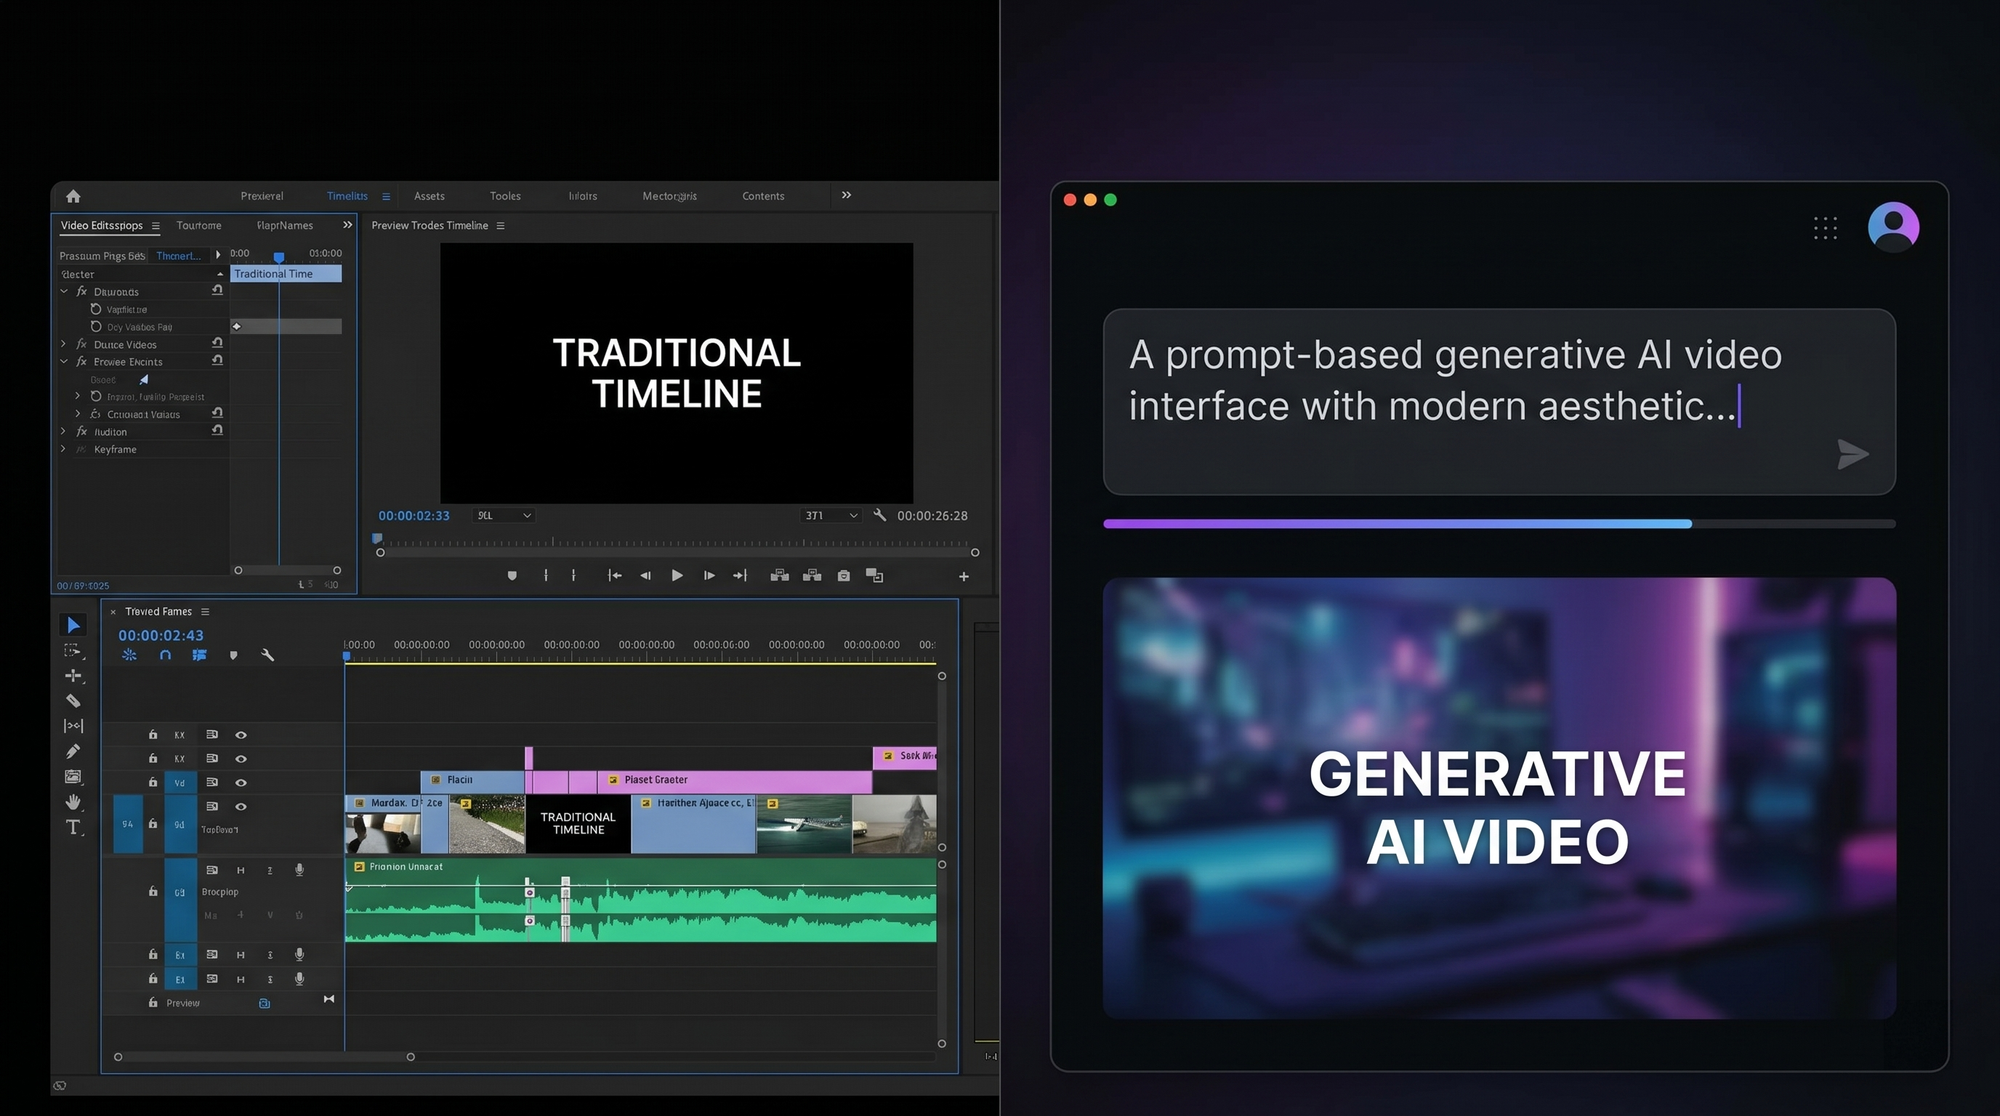The height and width of the screenshot is (1116, 2000).
Task: Open the 3T1 resolution dropdown
Action: [x=832, y=516]
